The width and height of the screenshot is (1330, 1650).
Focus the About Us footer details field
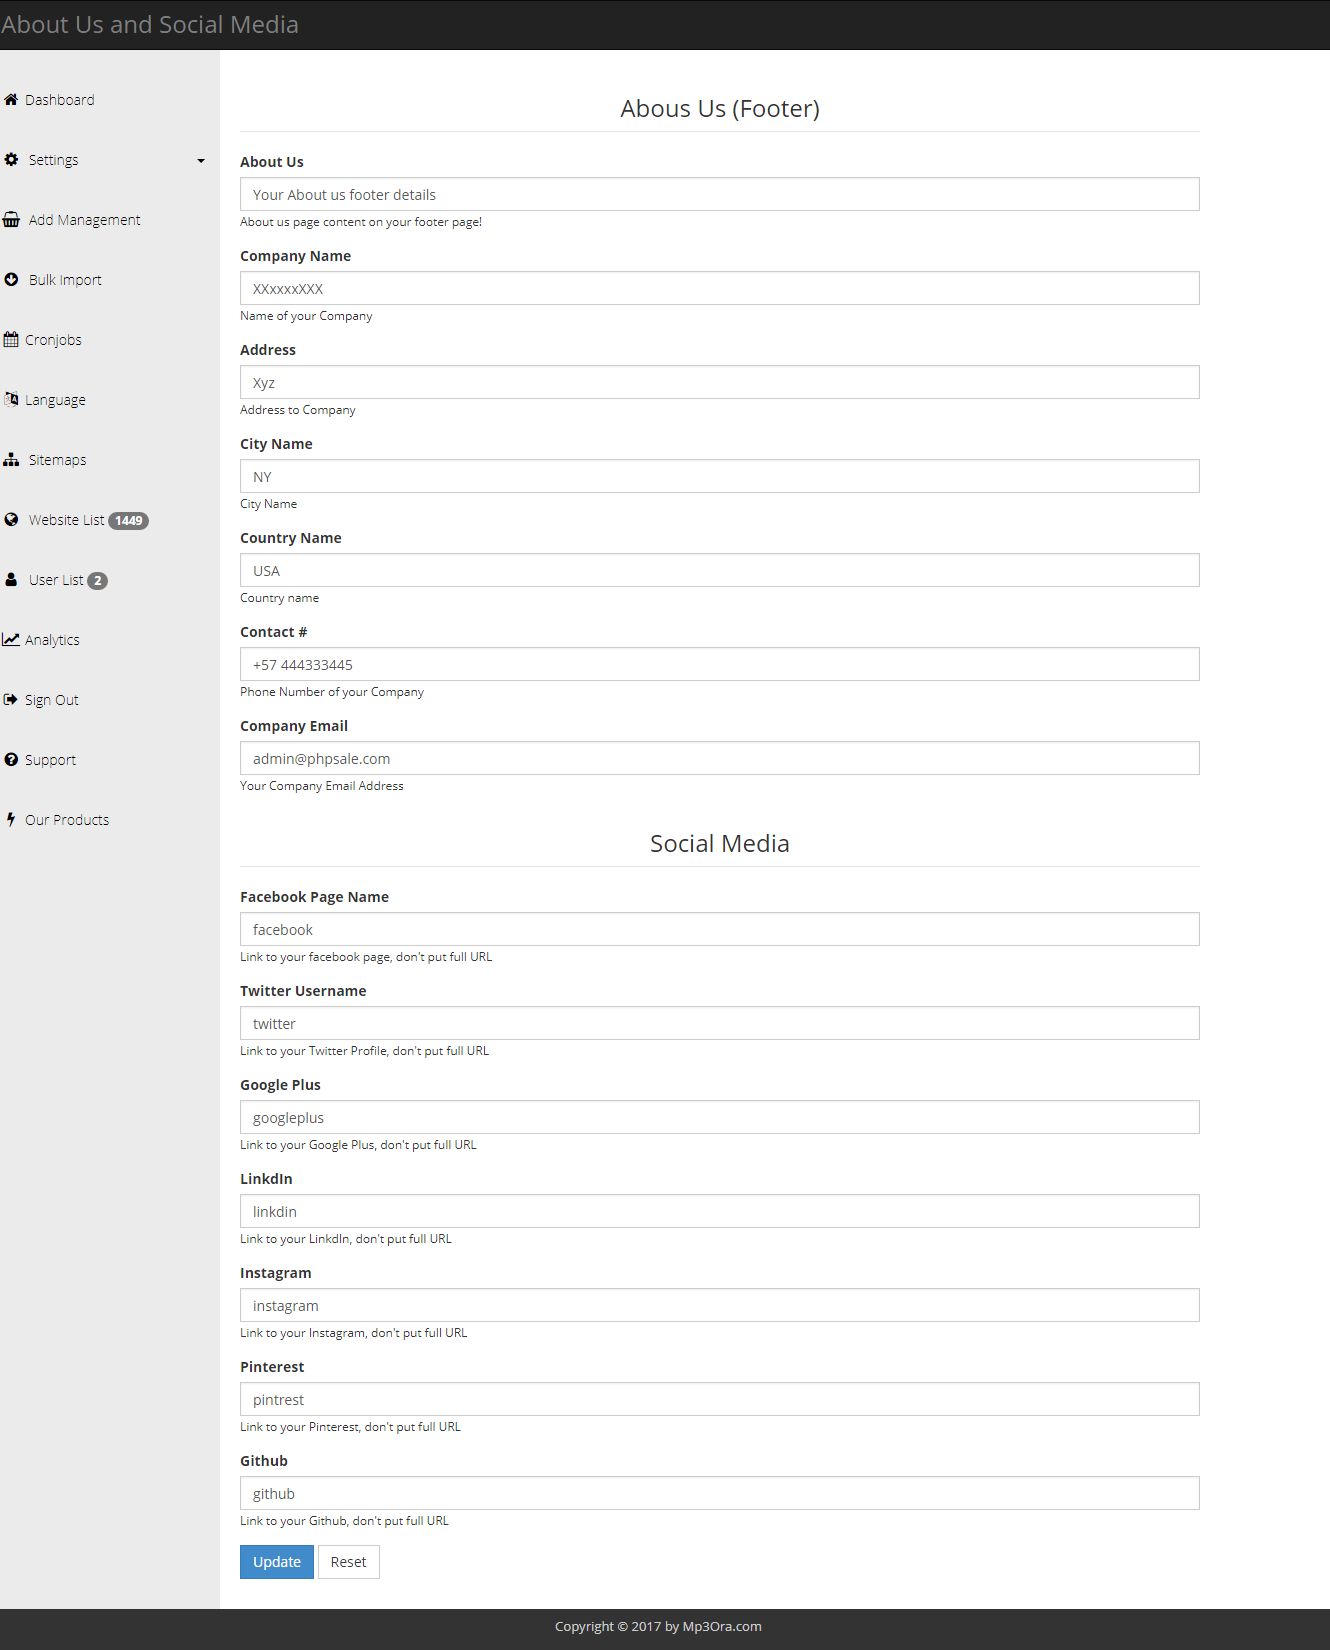[720, 194]
